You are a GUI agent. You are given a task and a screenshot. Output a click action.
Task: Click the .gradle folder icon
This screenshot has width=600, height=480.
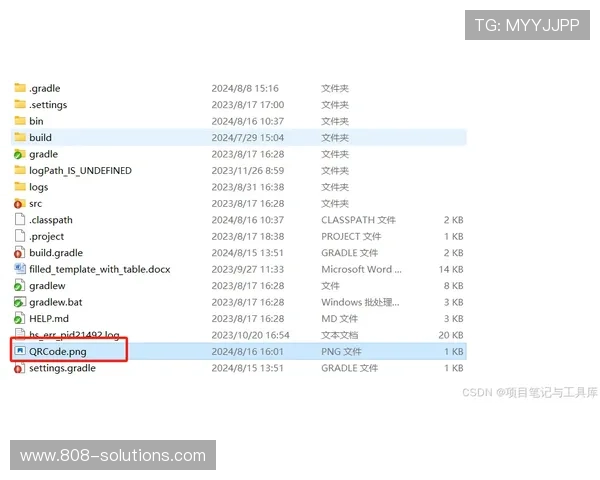[x=20, y=88]
